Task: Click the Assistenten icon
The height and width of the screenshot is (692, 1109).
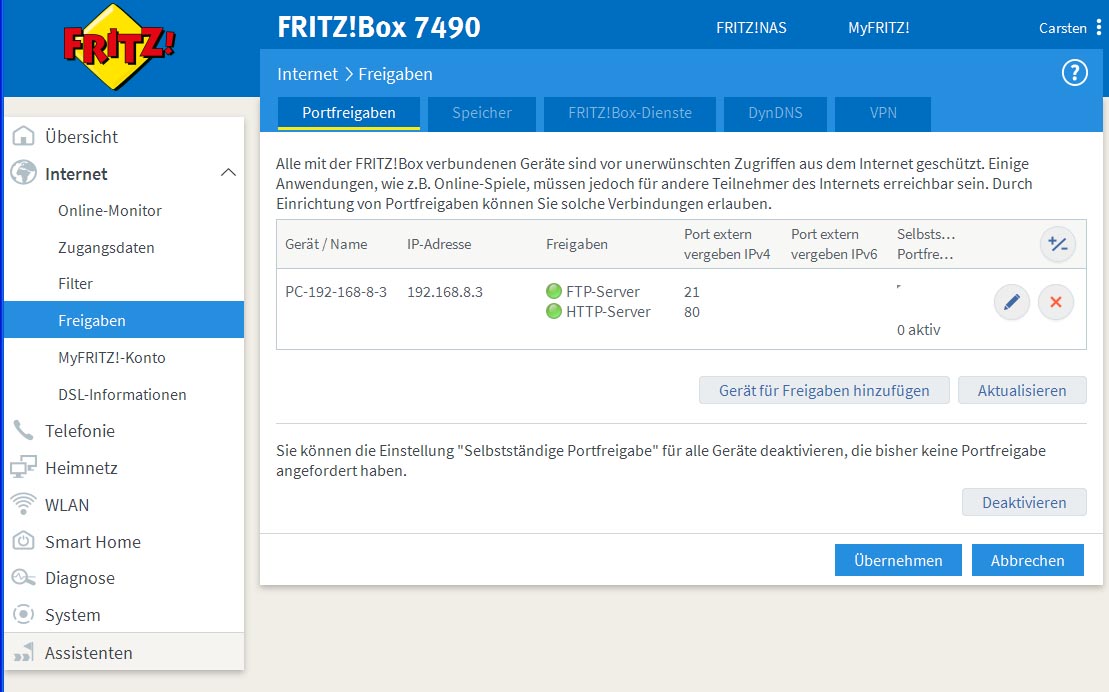Action: 23,652
